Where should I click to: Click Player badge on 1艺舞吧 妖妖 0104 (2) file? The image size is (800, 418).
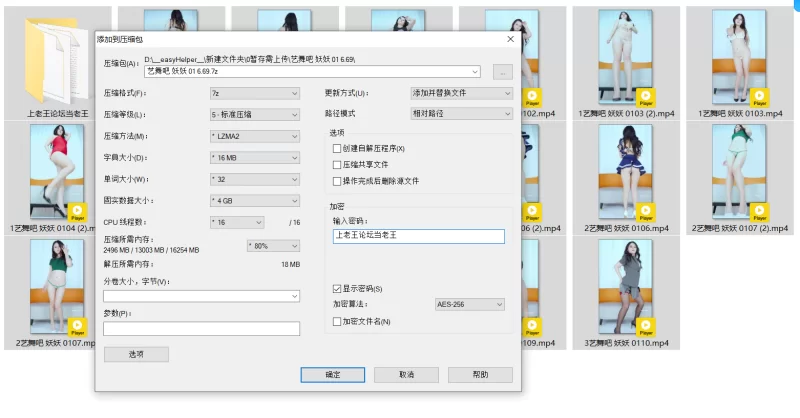tap(78, 212)
